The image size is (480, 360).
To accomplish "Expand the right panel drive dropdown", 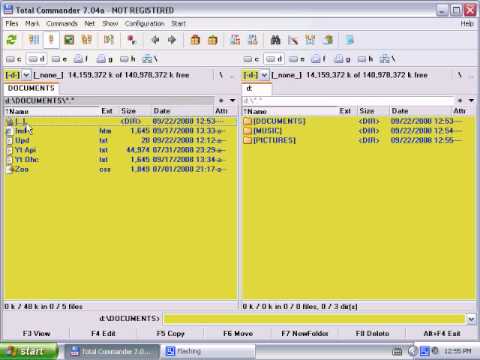I will (264, 75).
